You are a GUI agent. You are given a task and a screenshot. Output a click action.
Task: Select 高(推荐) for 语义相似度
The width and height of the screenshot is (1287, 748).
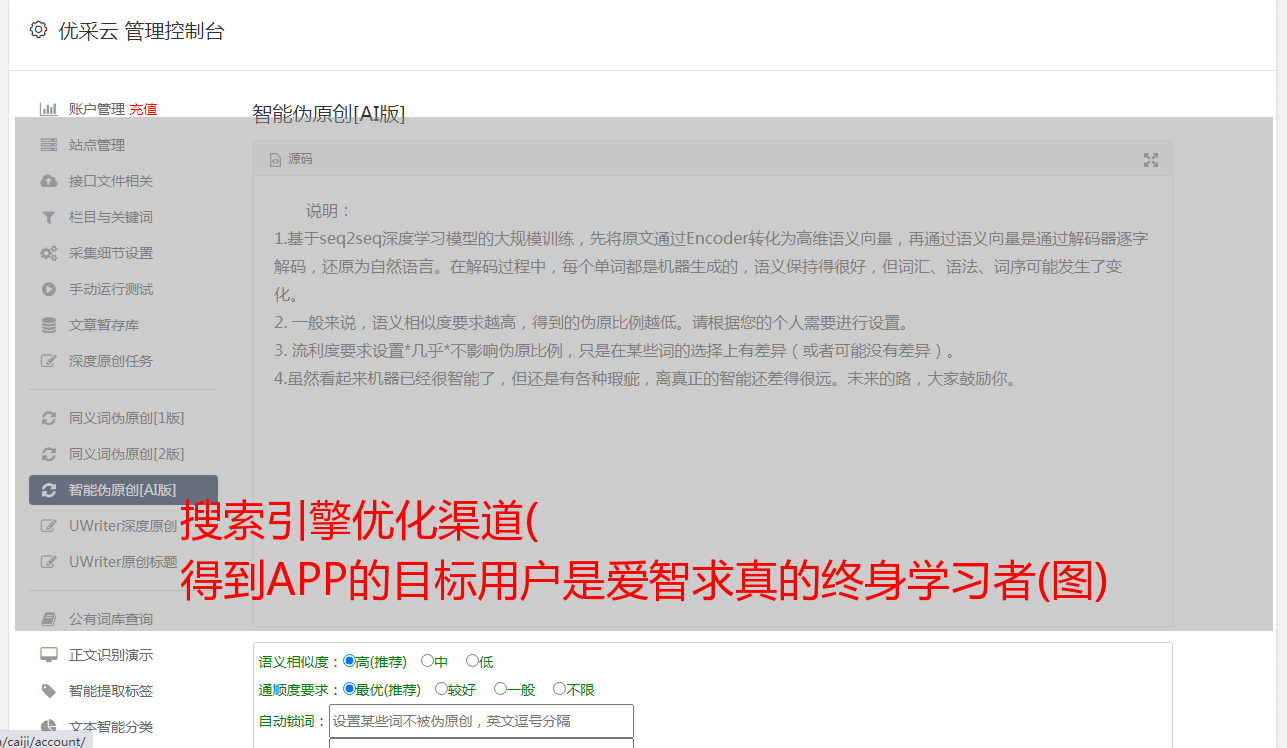[x=349, y=661]
